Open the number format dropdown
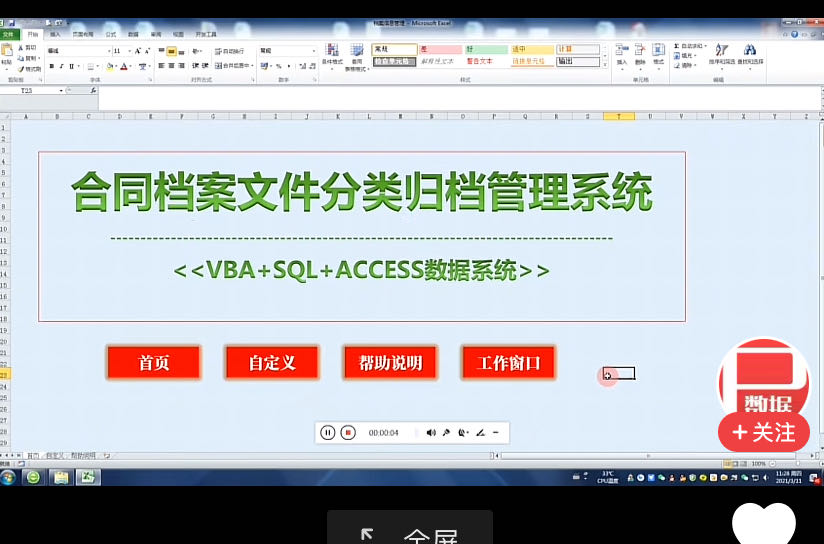Viewport: 824px width, 544px height. click(x=314, y=51)
